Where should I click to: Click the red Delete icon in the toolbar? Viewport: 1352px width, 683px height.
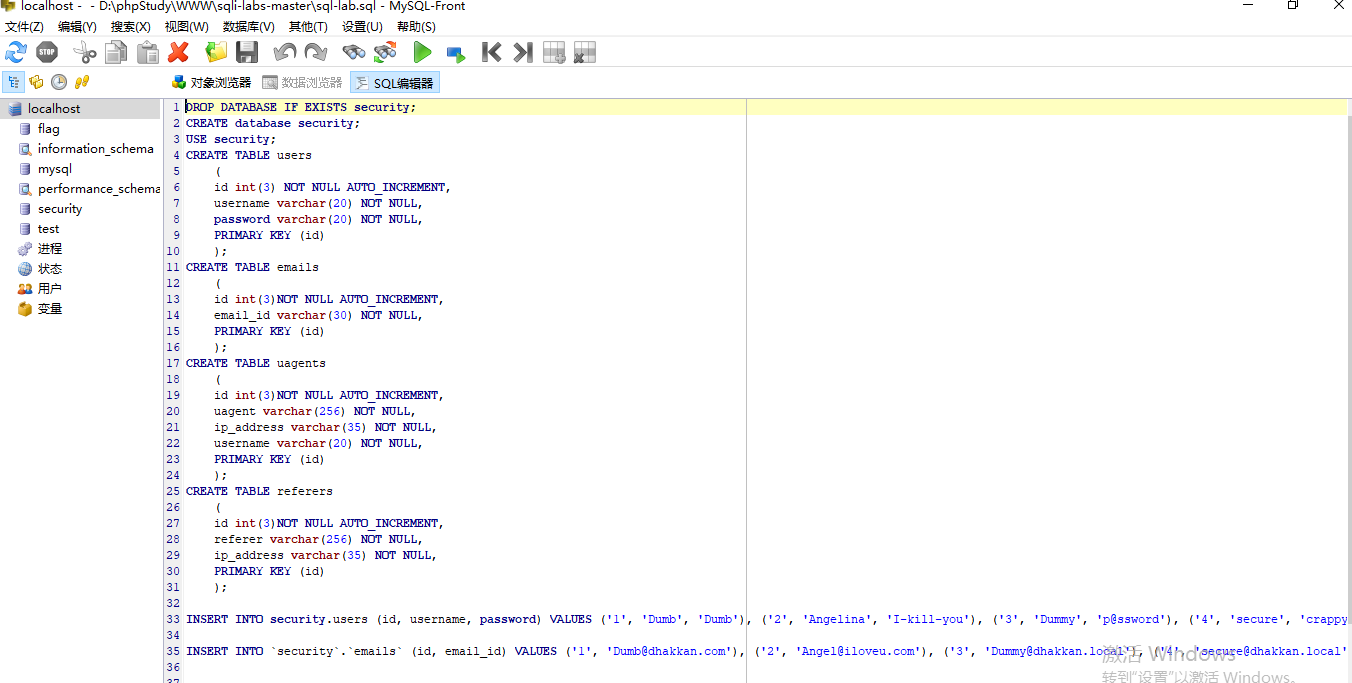(x=178, y=53)
